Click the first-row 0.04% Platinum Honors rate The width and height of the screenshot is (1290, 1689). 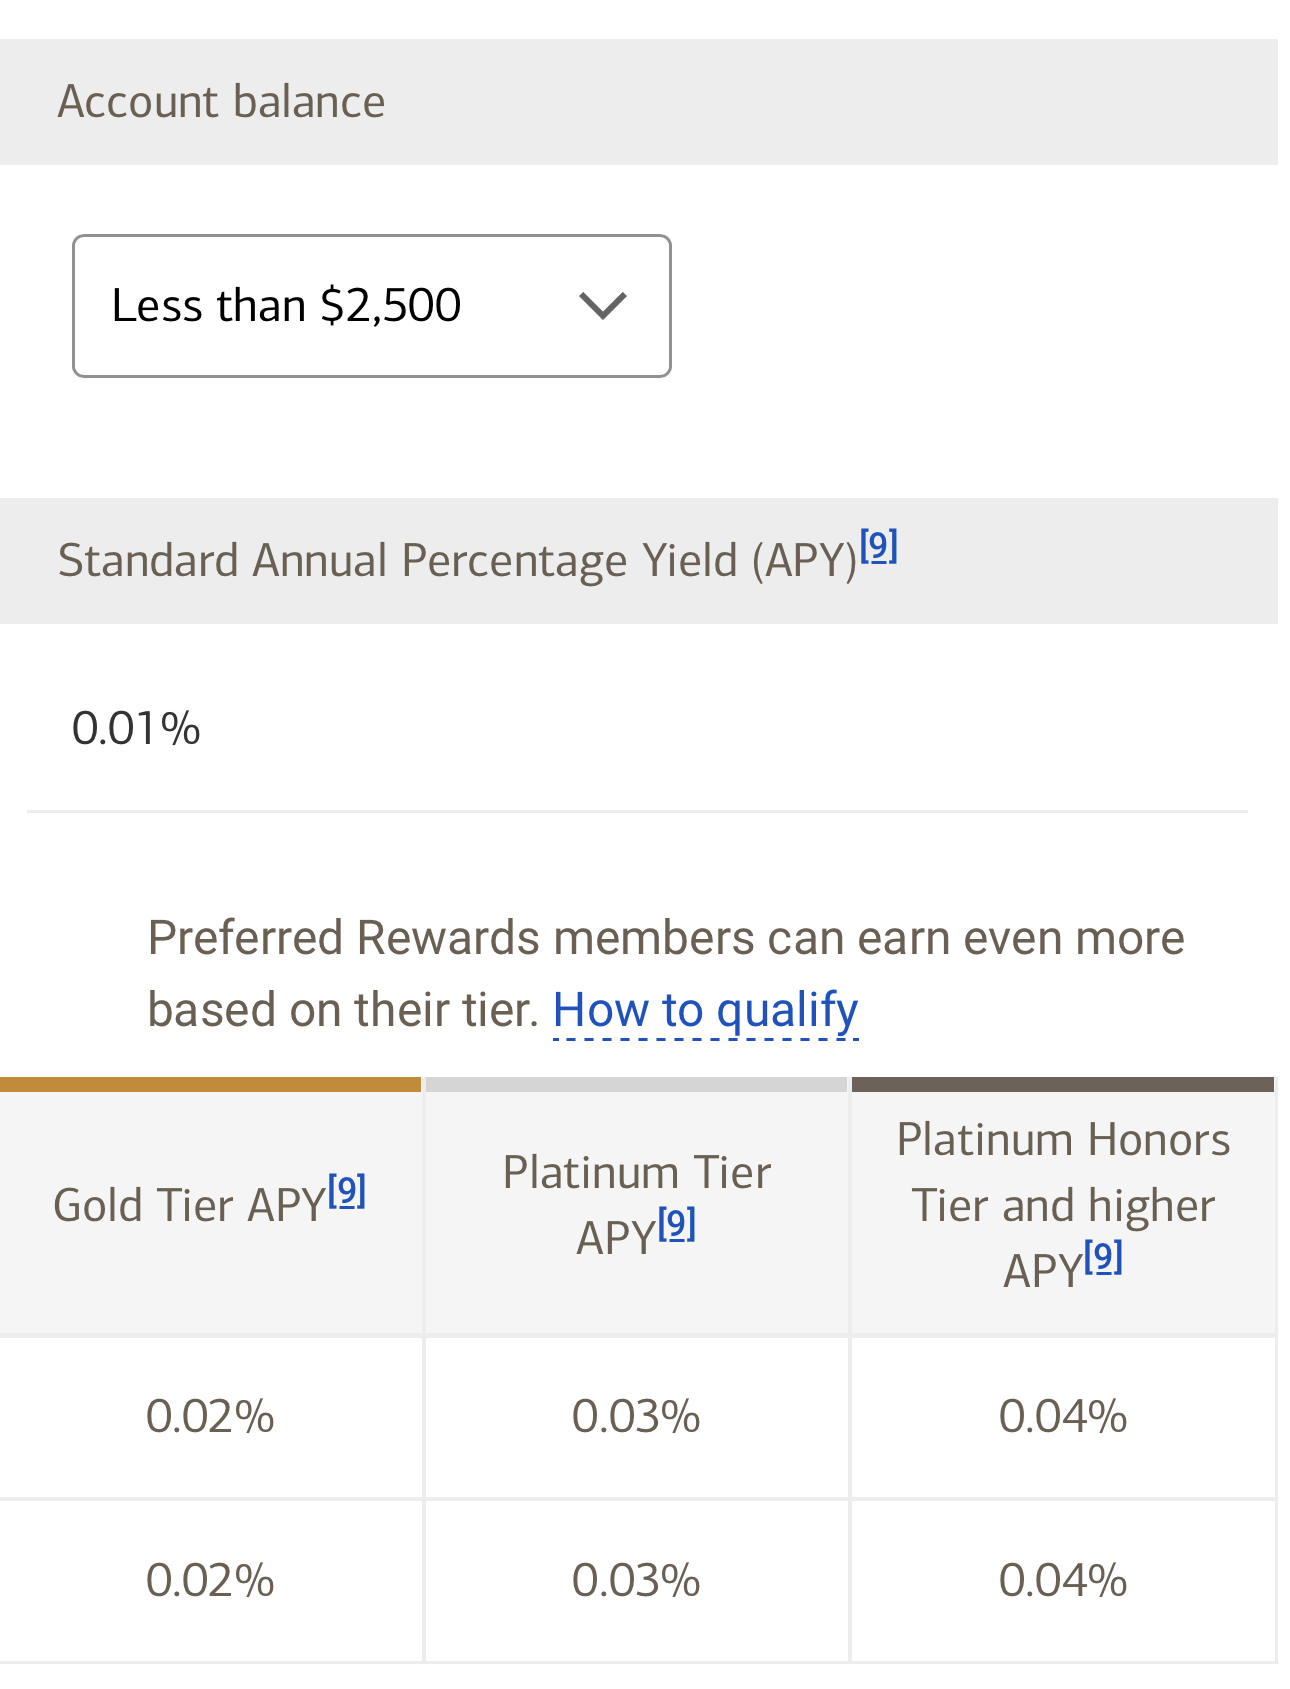pos(1063,1417)
